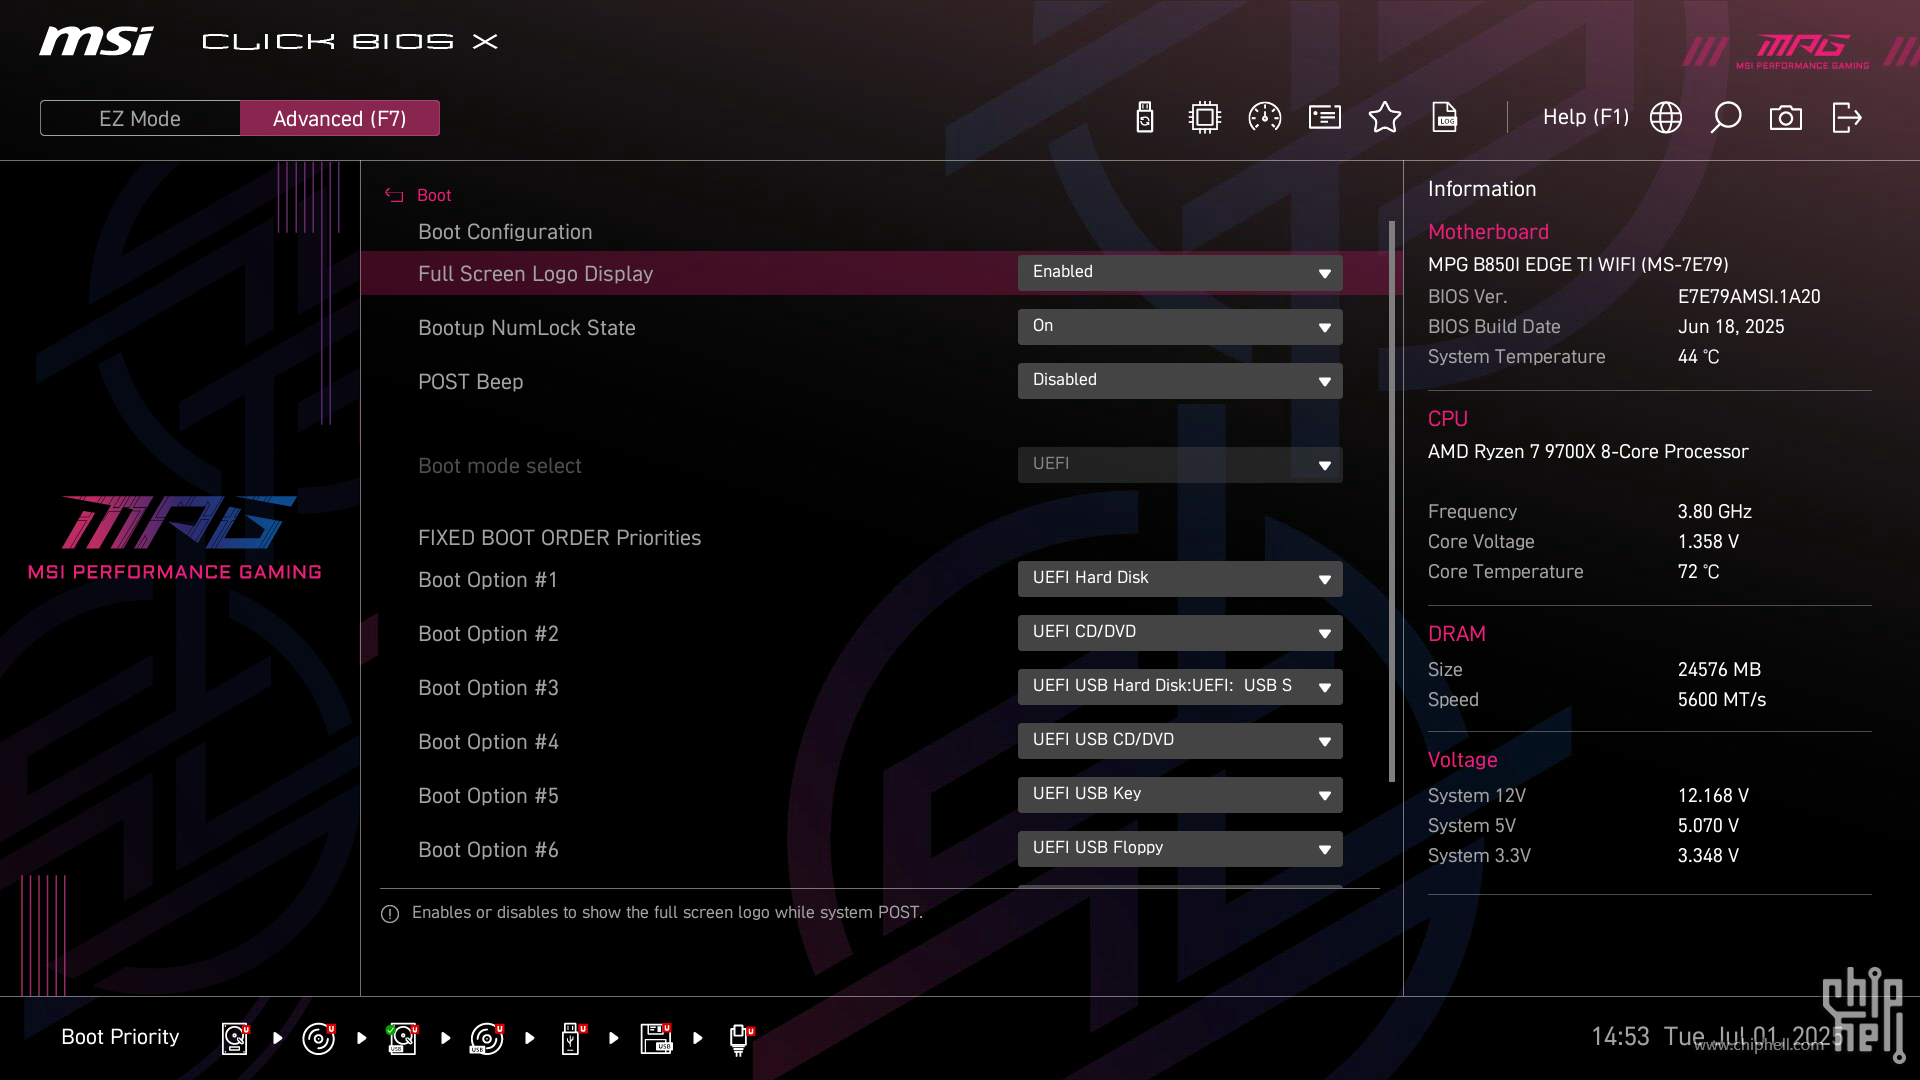Image resolution: width=1920 pixels, height=1080 pixels.
Task: Open the search magnifier icon
Action: tap(1726, 118)
